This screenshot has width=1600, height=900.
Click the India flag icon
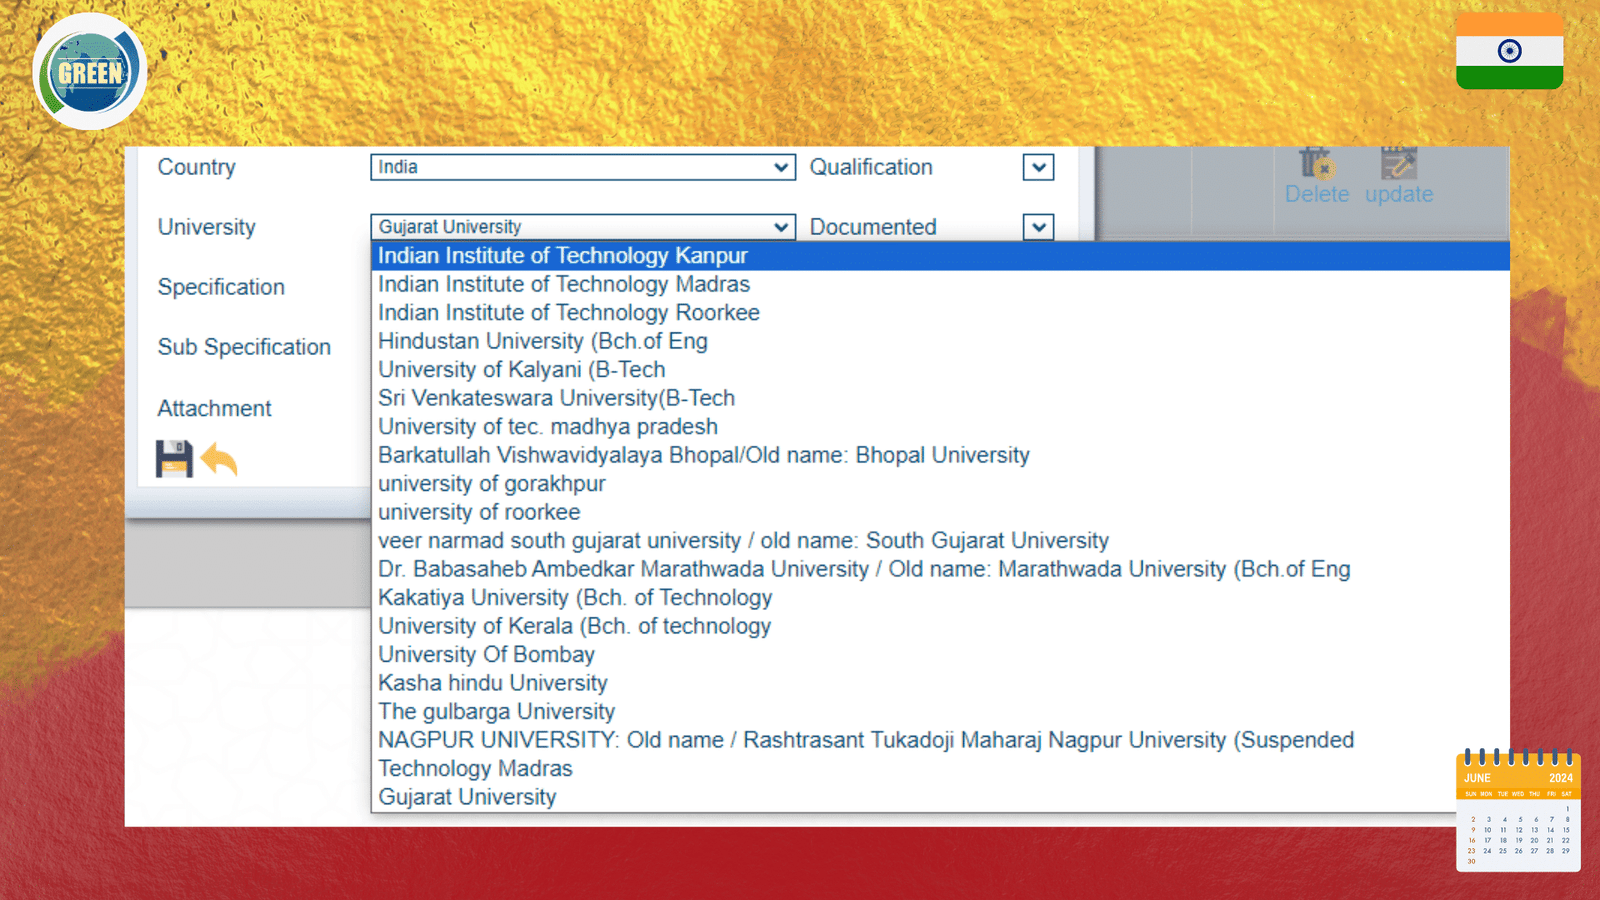click(1509, 52)
